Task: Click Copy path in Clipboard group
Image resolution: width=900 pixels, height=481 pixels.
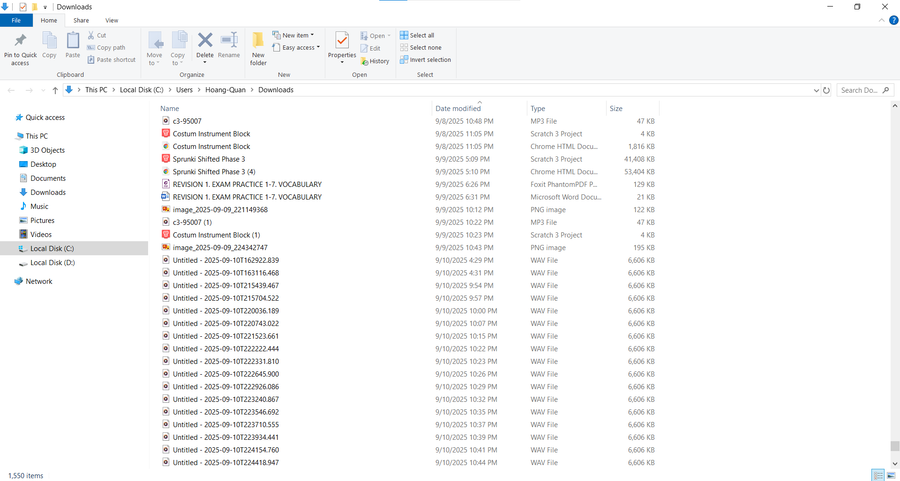Action: [x=106, y=48]
